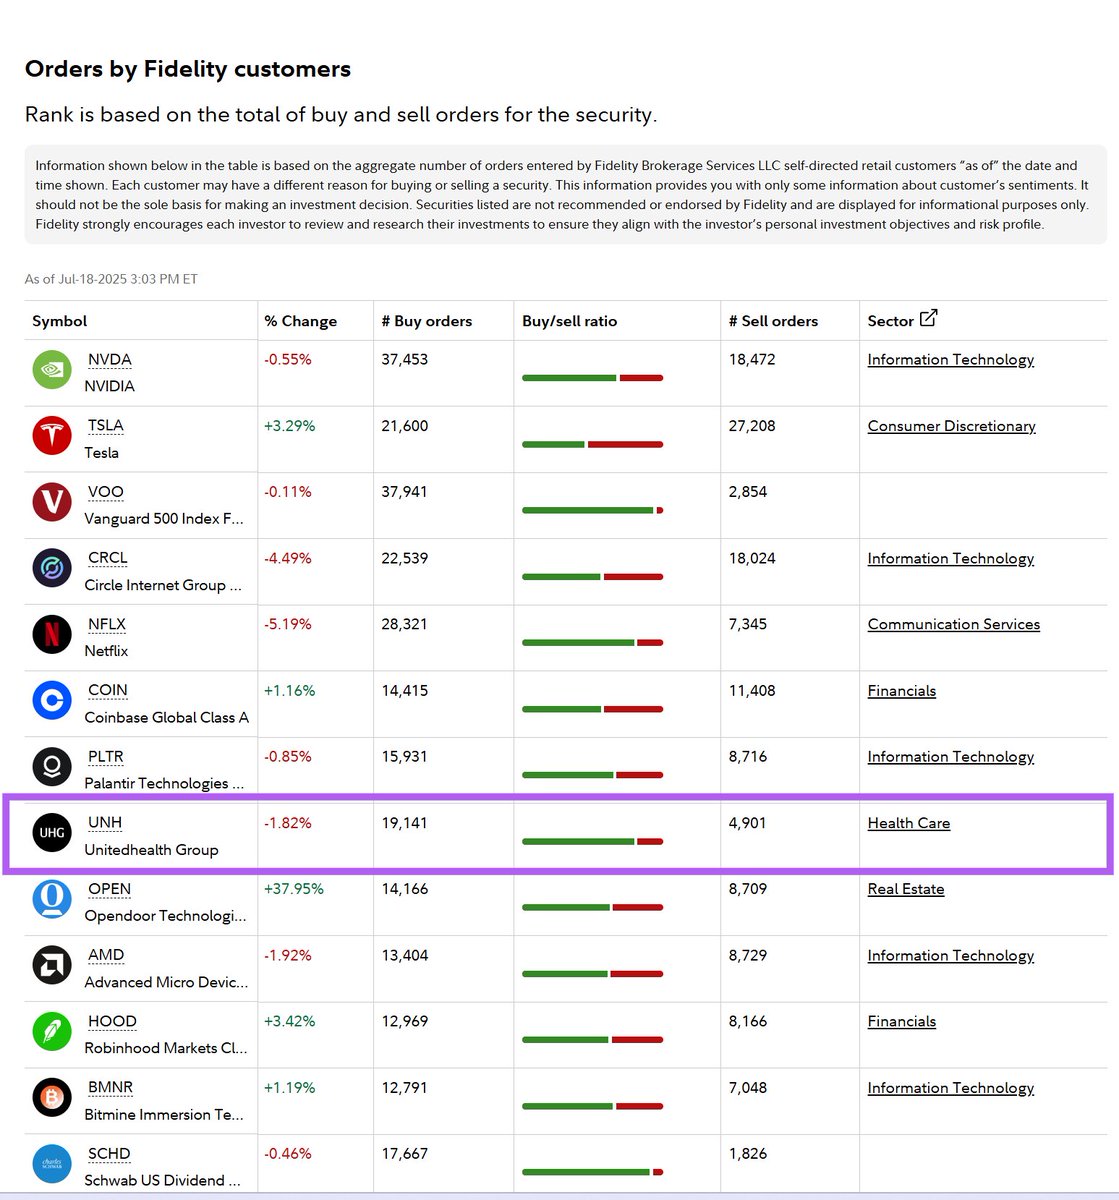Click the As of Jul-18-2025 timestamp
The width and height of the screenshot is (1119, 1200).
[x=111, y=279]
